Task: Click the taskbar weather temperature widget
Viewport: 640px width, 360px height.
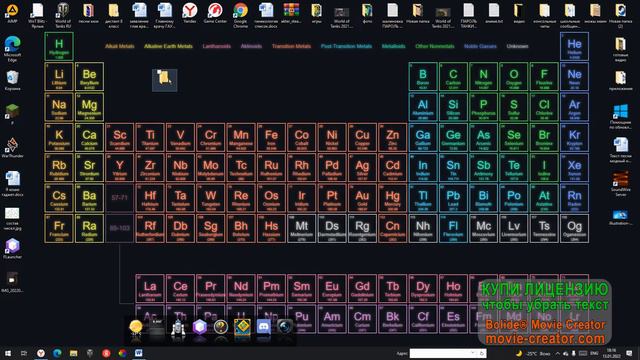Action: 533,353
